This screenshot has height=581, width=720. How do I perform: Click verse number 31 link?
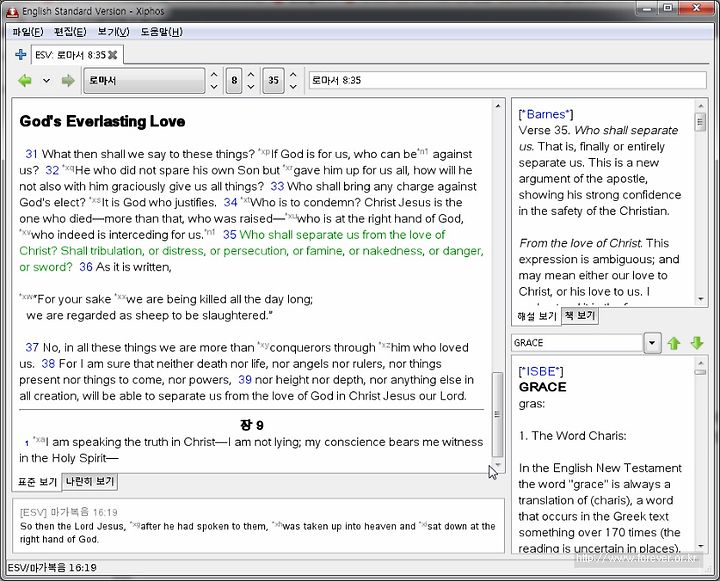(x=31, y=154)
